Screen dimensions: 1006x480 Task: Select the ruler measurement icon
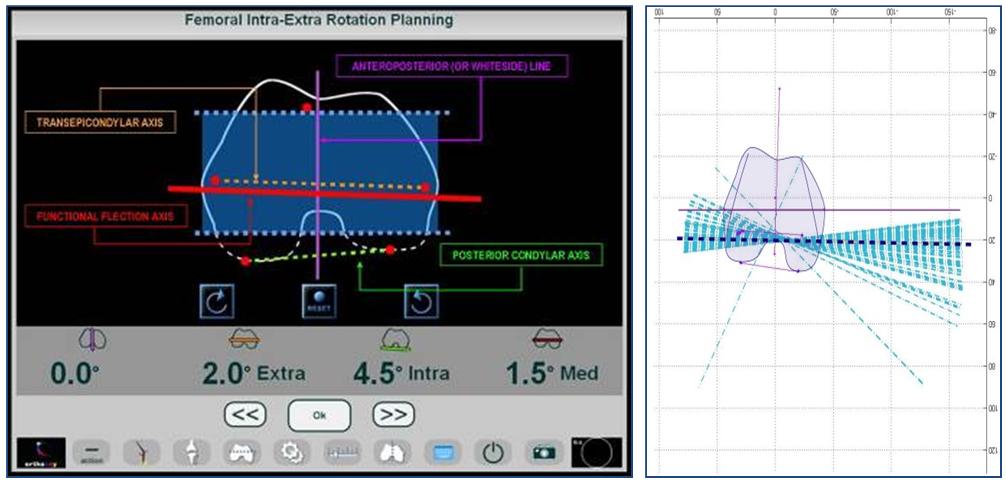pyautogui.click(x=342, y=452)
